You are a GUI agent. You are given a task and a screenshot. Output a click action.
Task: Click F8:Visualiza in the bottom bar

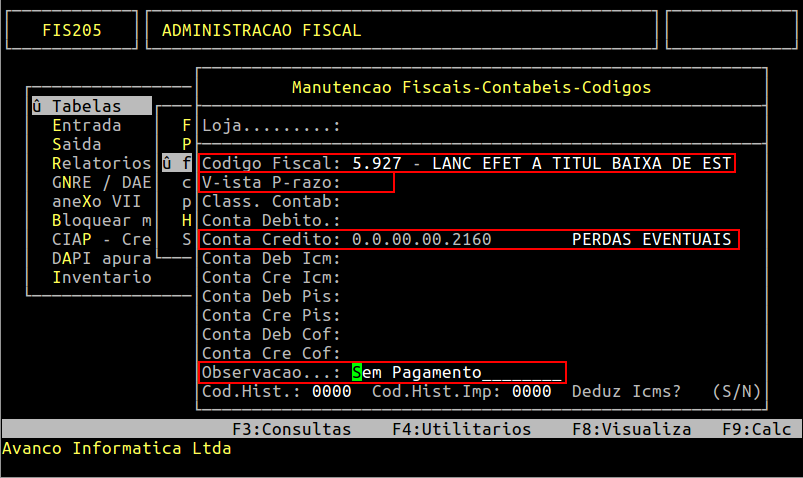[x=631, y=429]
